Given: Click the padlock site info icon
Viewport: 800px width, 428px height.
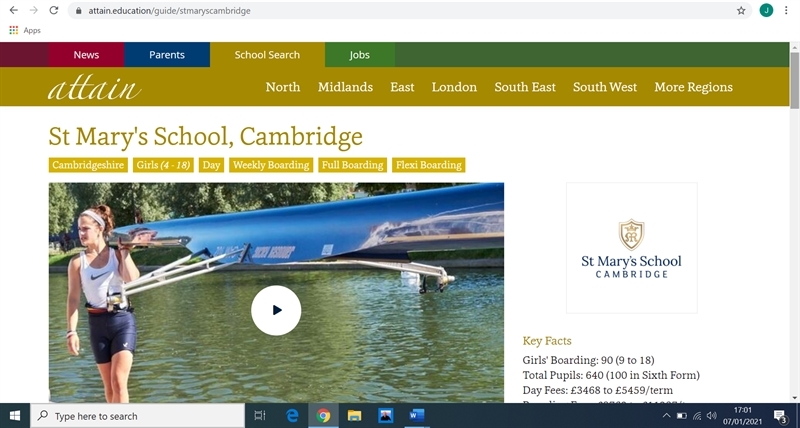Looking at the screenshot, I should 78,11.
